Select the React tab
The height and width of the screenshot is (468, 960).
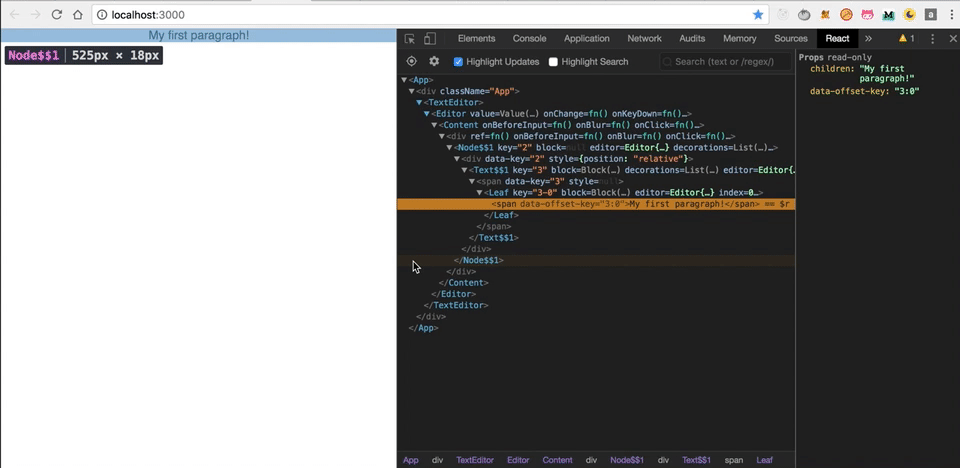[x=837, y=39]
